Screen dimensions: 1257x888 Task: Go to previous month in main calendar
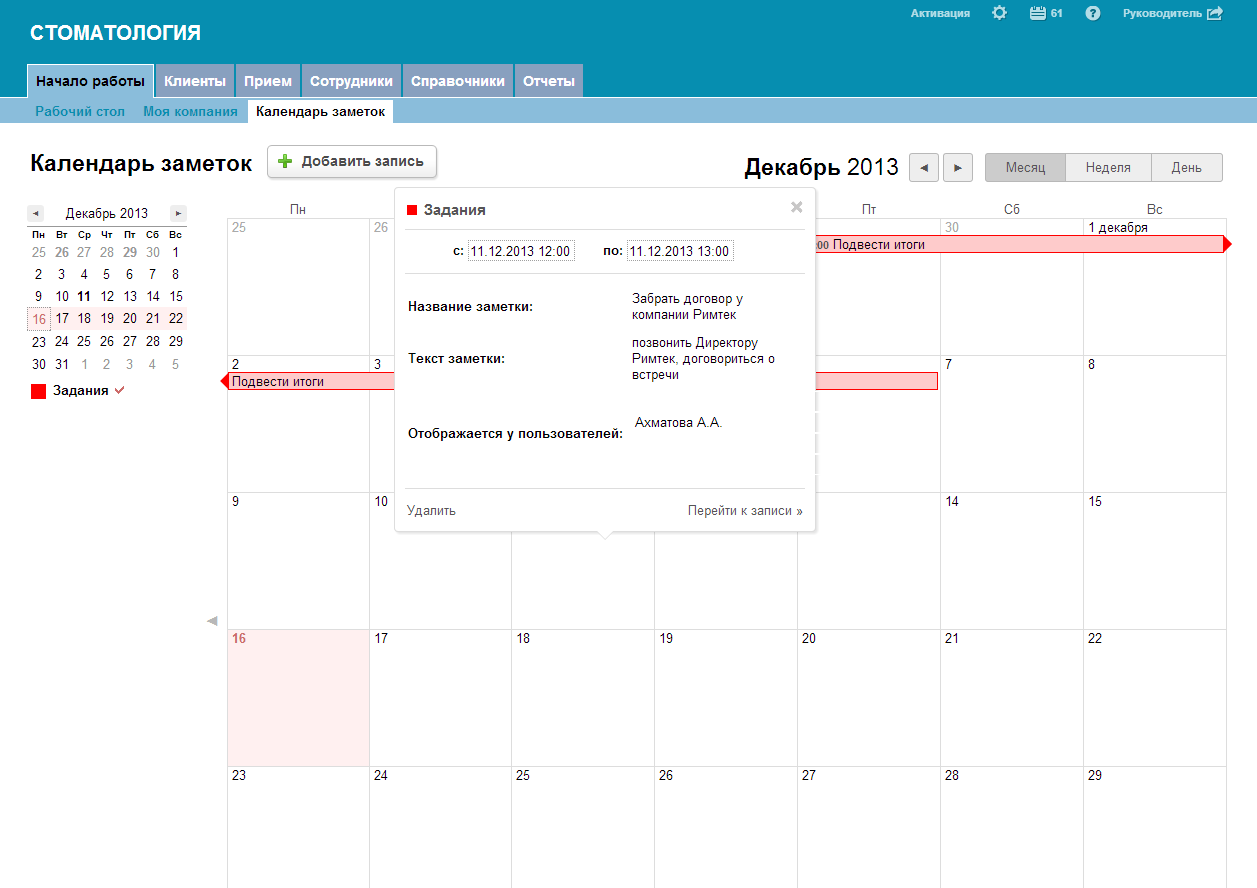(x=923, y=168)
